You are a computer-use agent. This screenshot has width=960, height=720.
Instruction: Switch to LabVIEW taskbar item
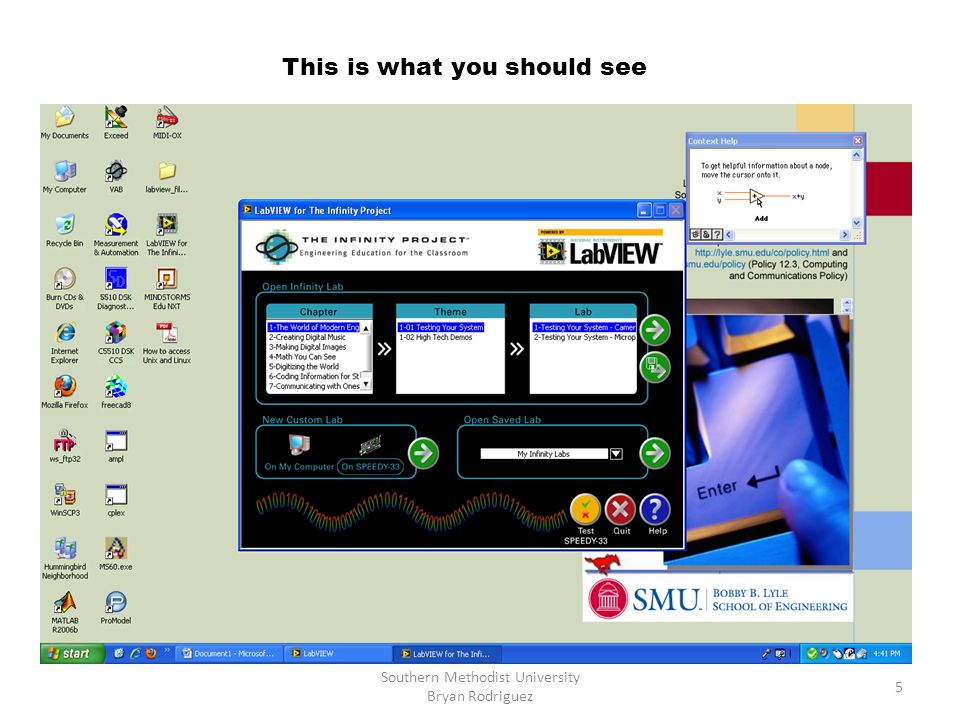(339, 654)
